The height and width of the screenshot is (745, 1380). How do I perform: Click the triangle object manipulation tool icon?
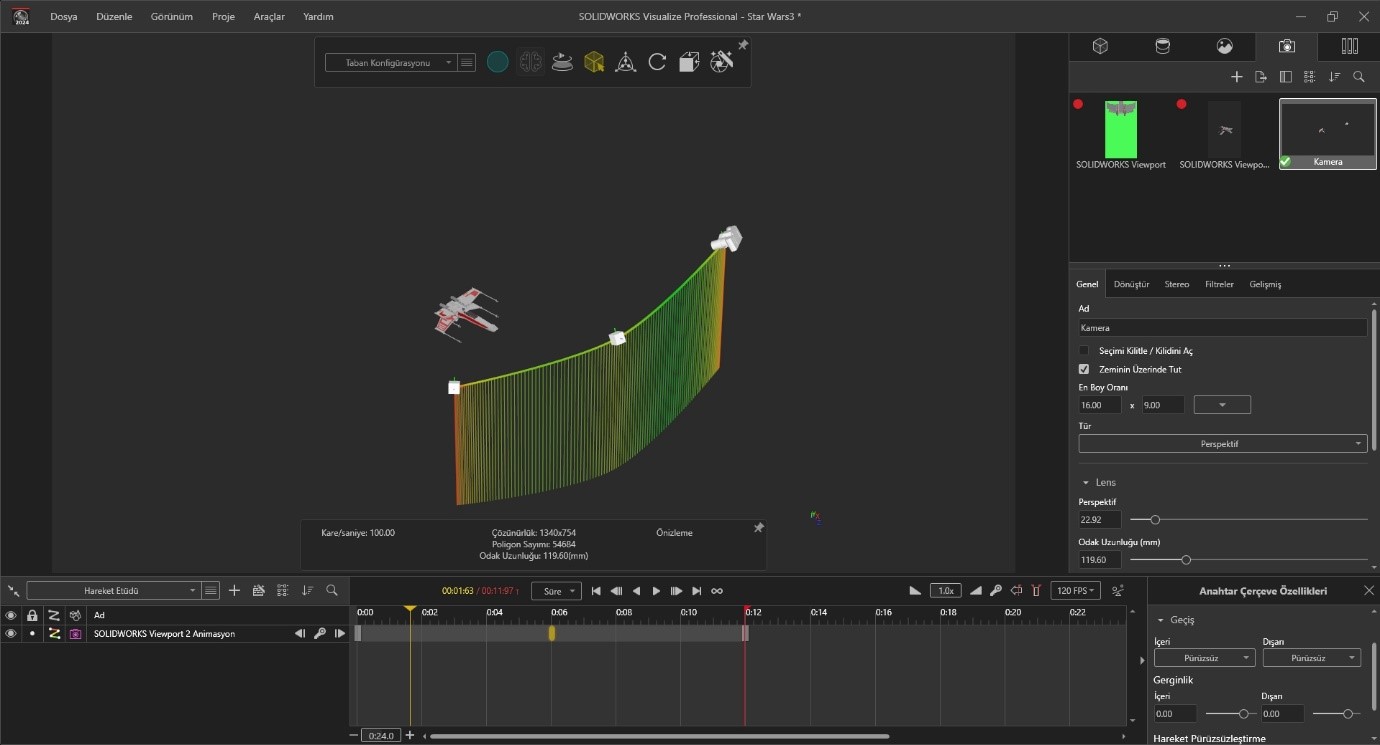click(626, 62)
